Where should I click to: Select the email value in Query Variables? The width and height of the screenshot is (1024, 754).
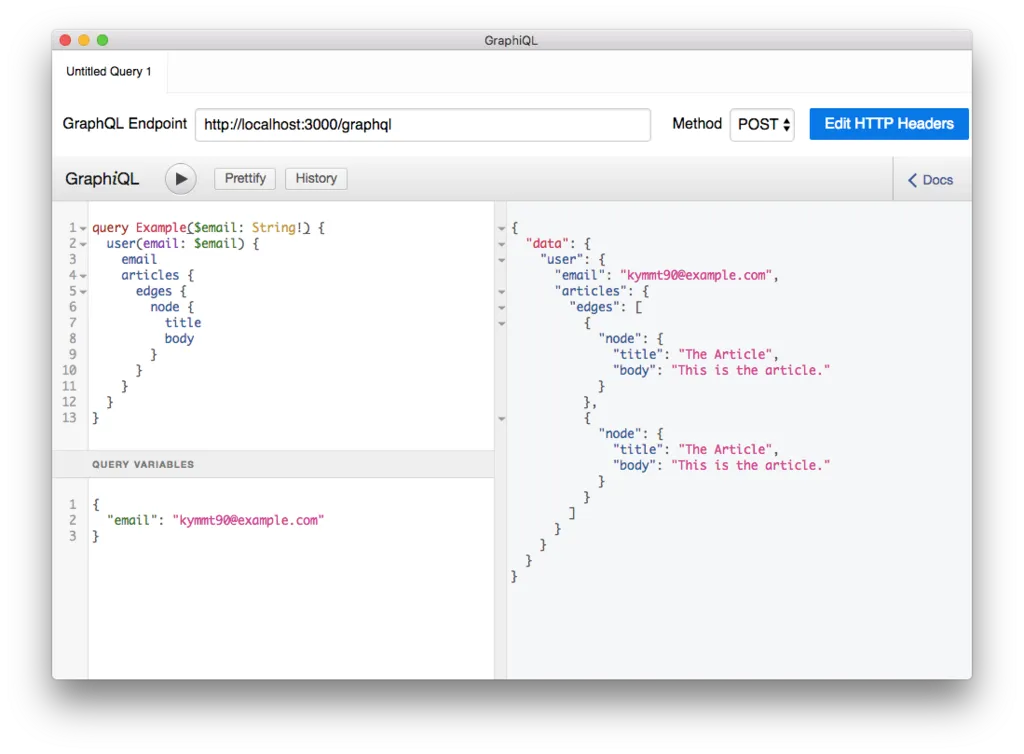tap(248, 519)
